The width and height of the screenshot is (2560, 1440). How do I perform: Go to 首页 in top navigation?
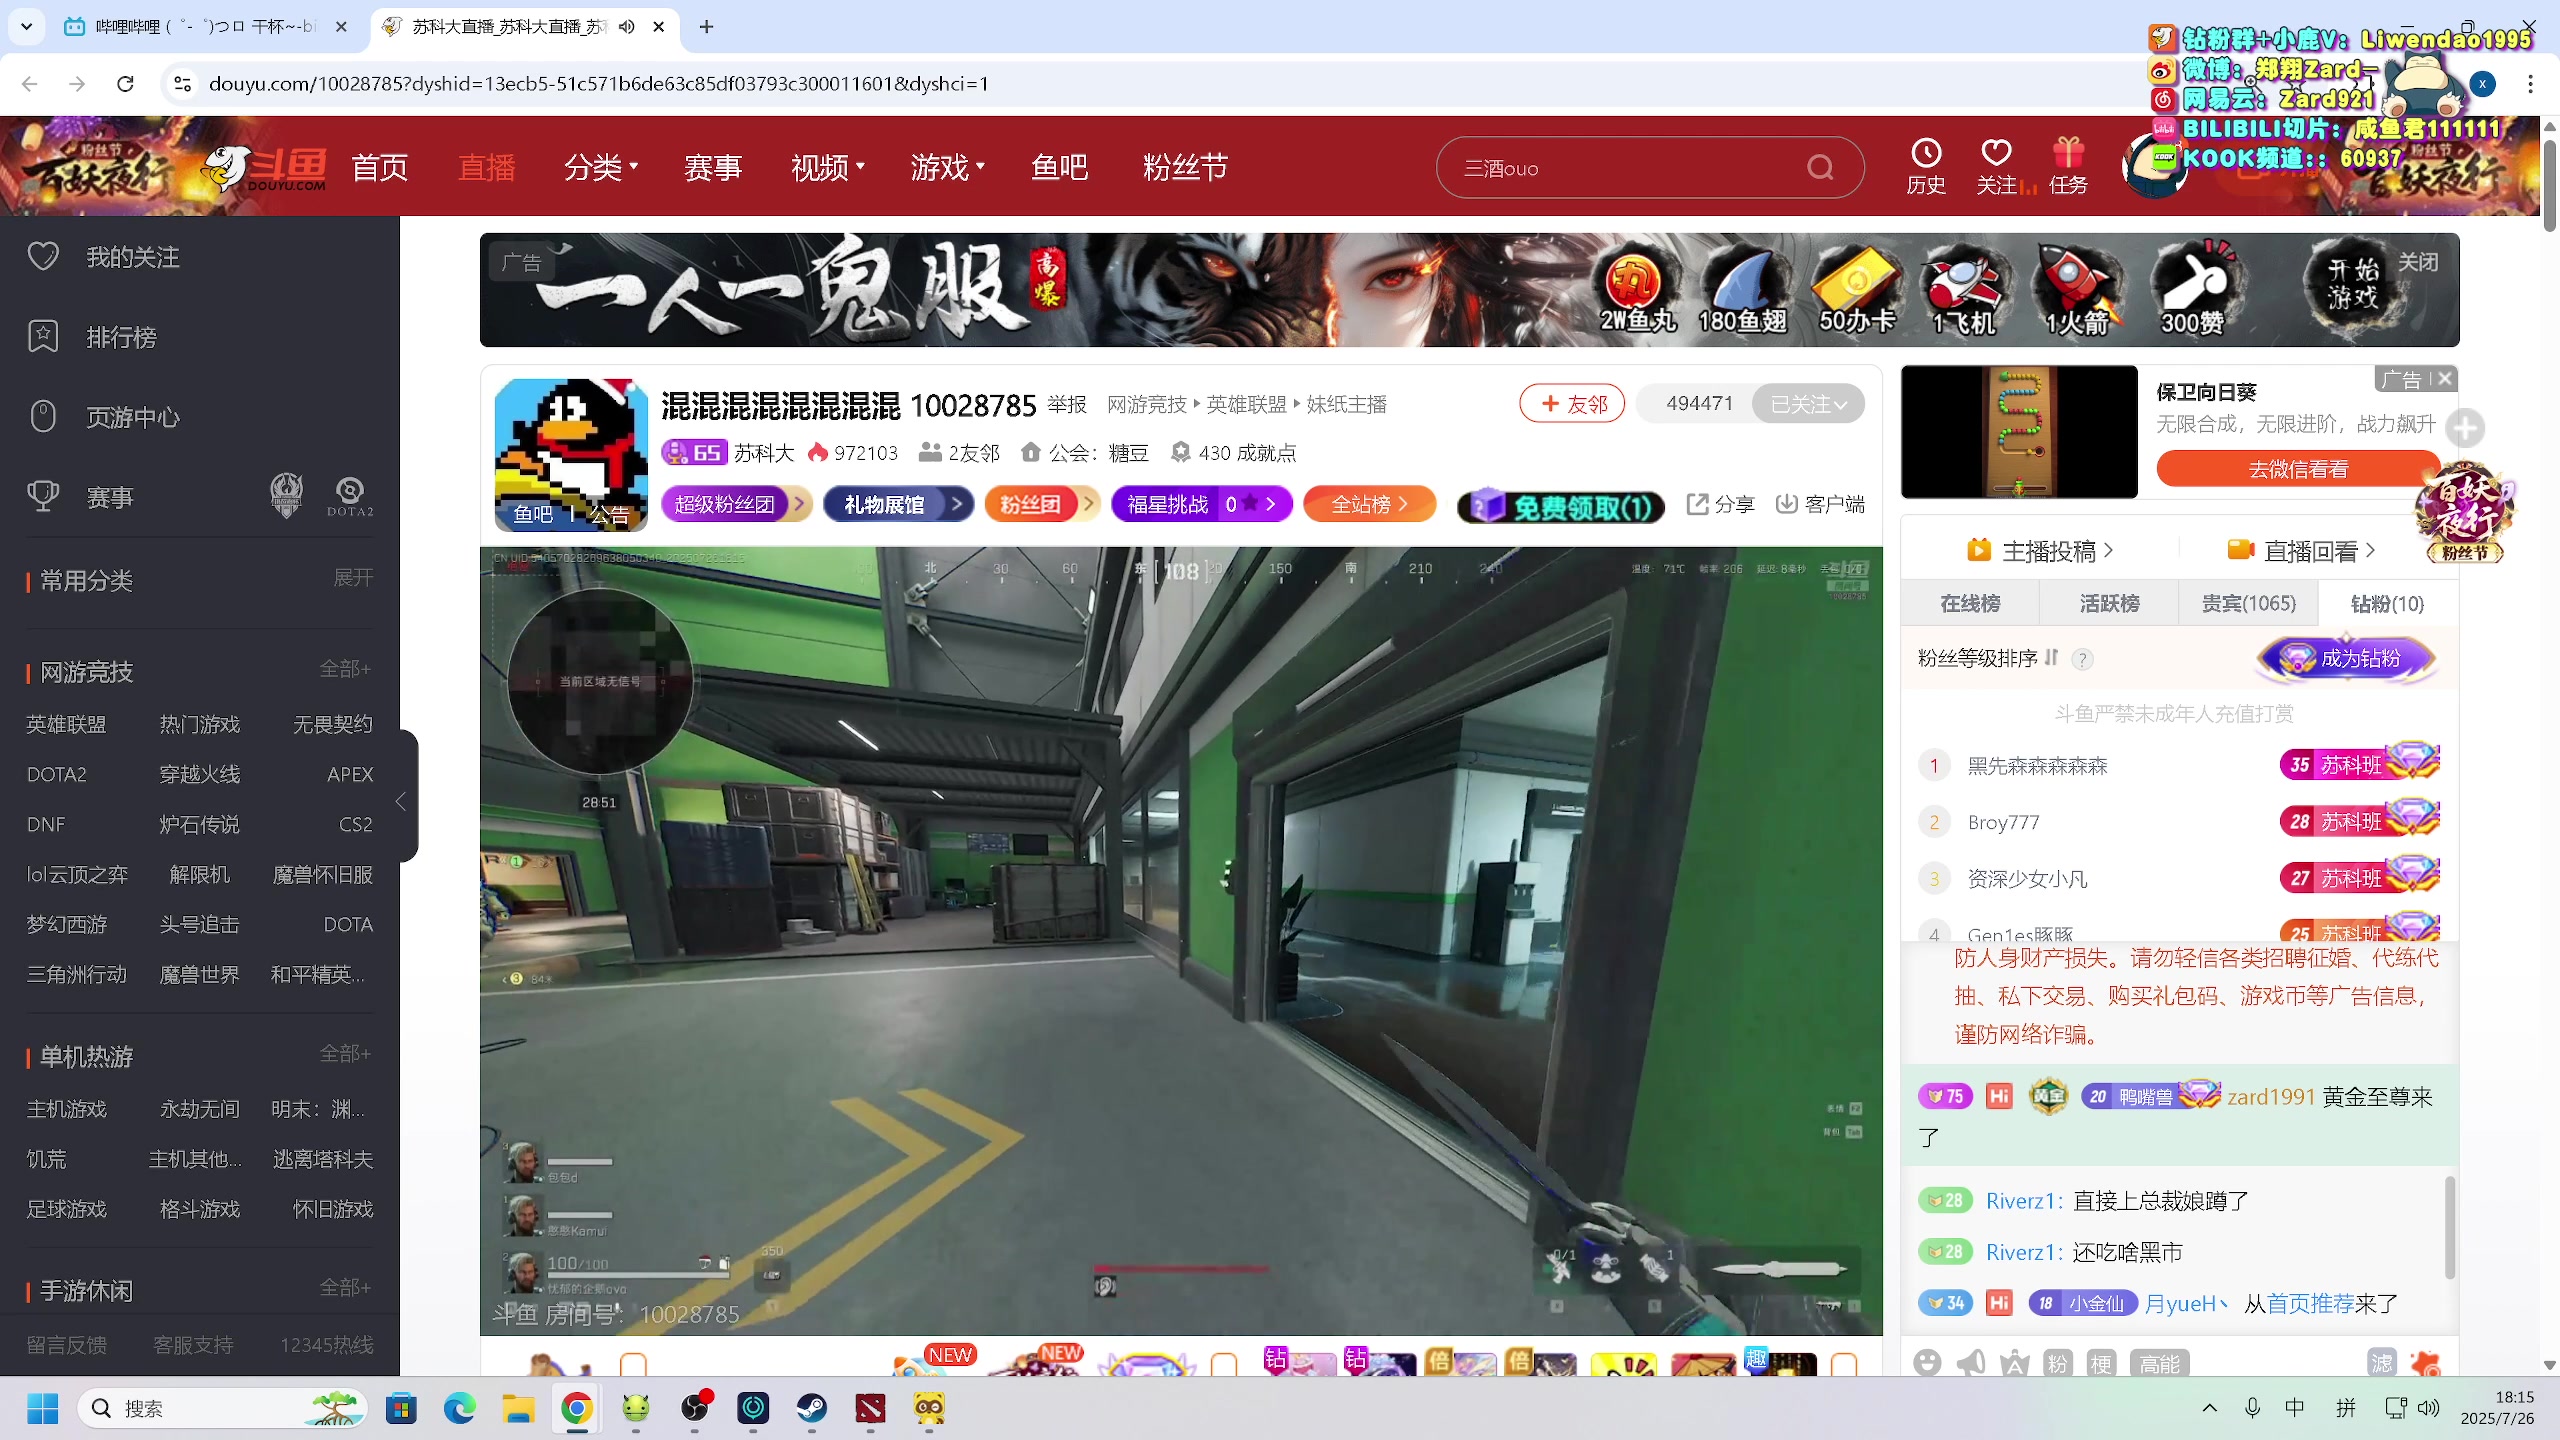pyautogui.click(x=380, y=167)
